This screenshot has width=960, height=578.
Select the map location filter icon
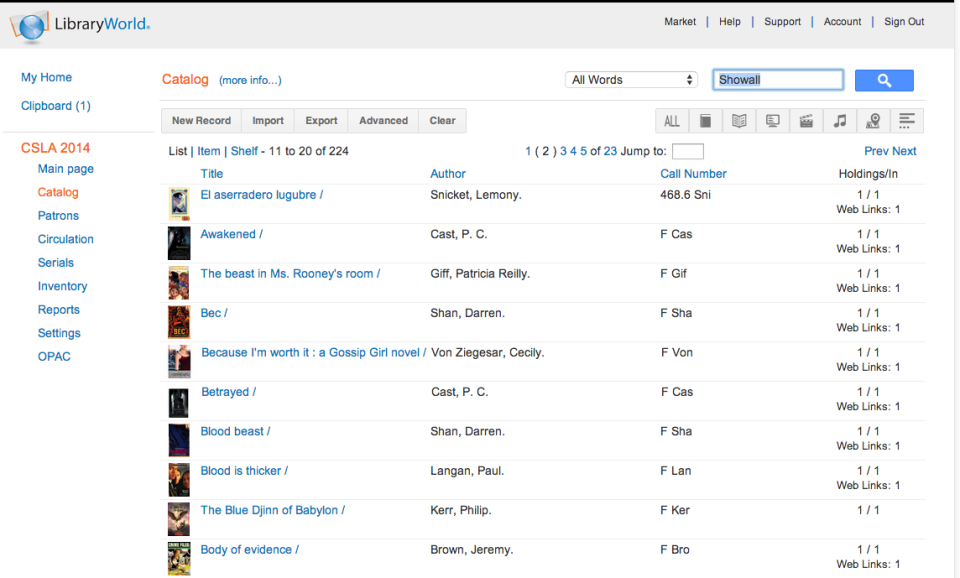pyautogui.click(x=872, y=120)
